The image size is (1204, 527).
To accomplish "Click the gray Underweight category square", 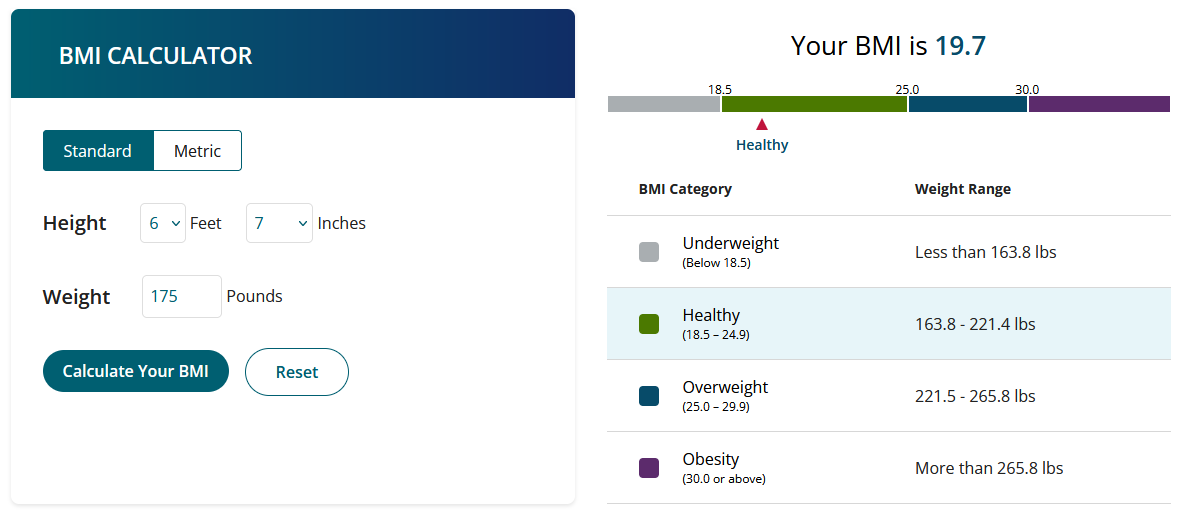I will [x=649, y=252].
